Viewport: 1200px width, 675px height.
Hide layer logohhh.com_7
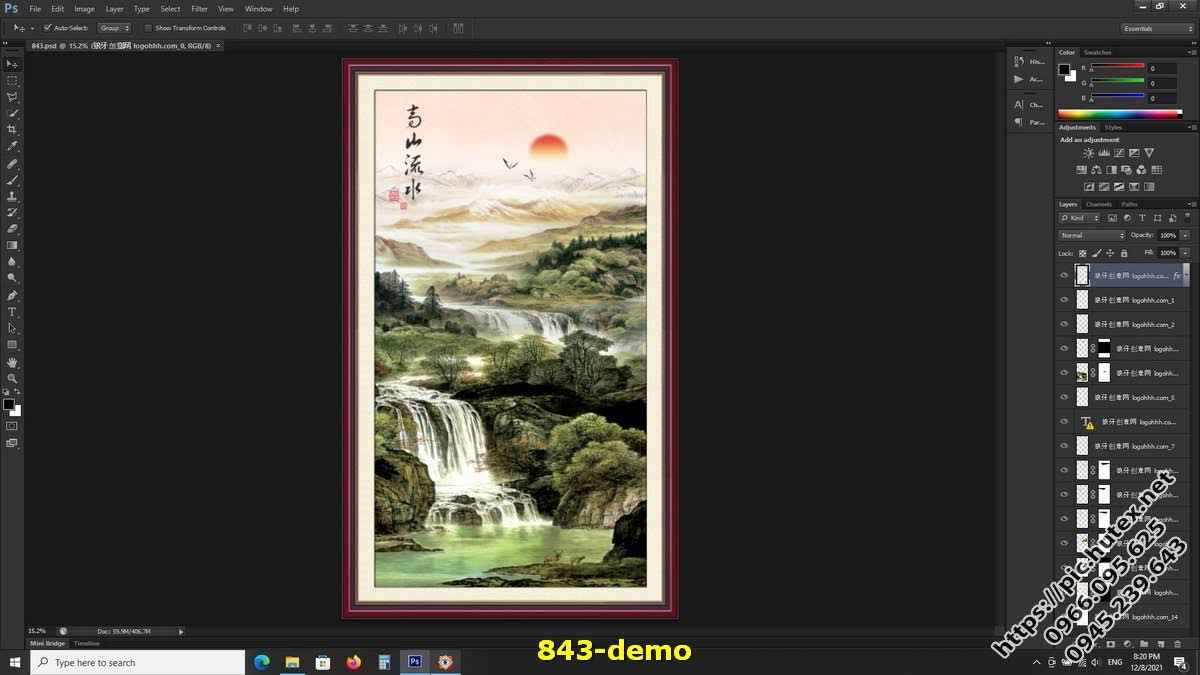point(1064,446)
